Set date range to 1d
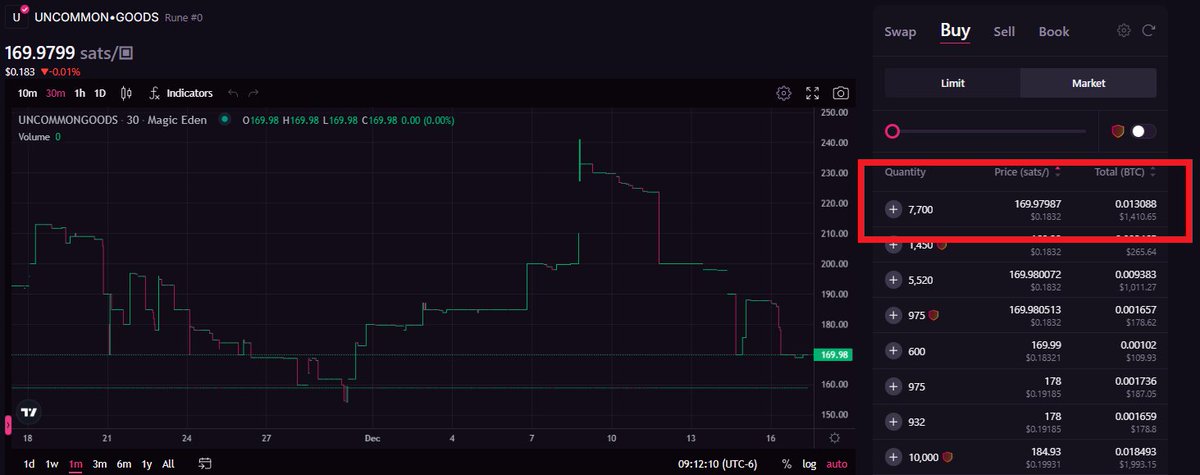 (x=29, y=464)
